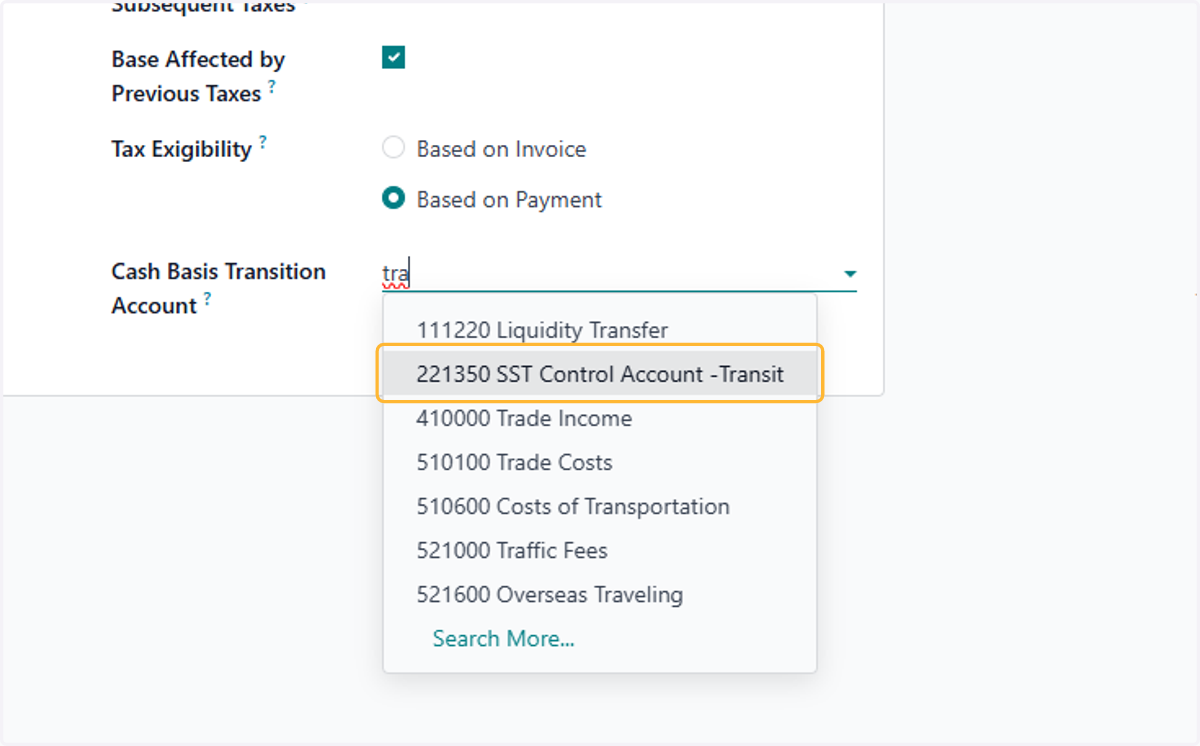
Task: Show help tooltip for Tax Exigibility
Action: (263, 142)
